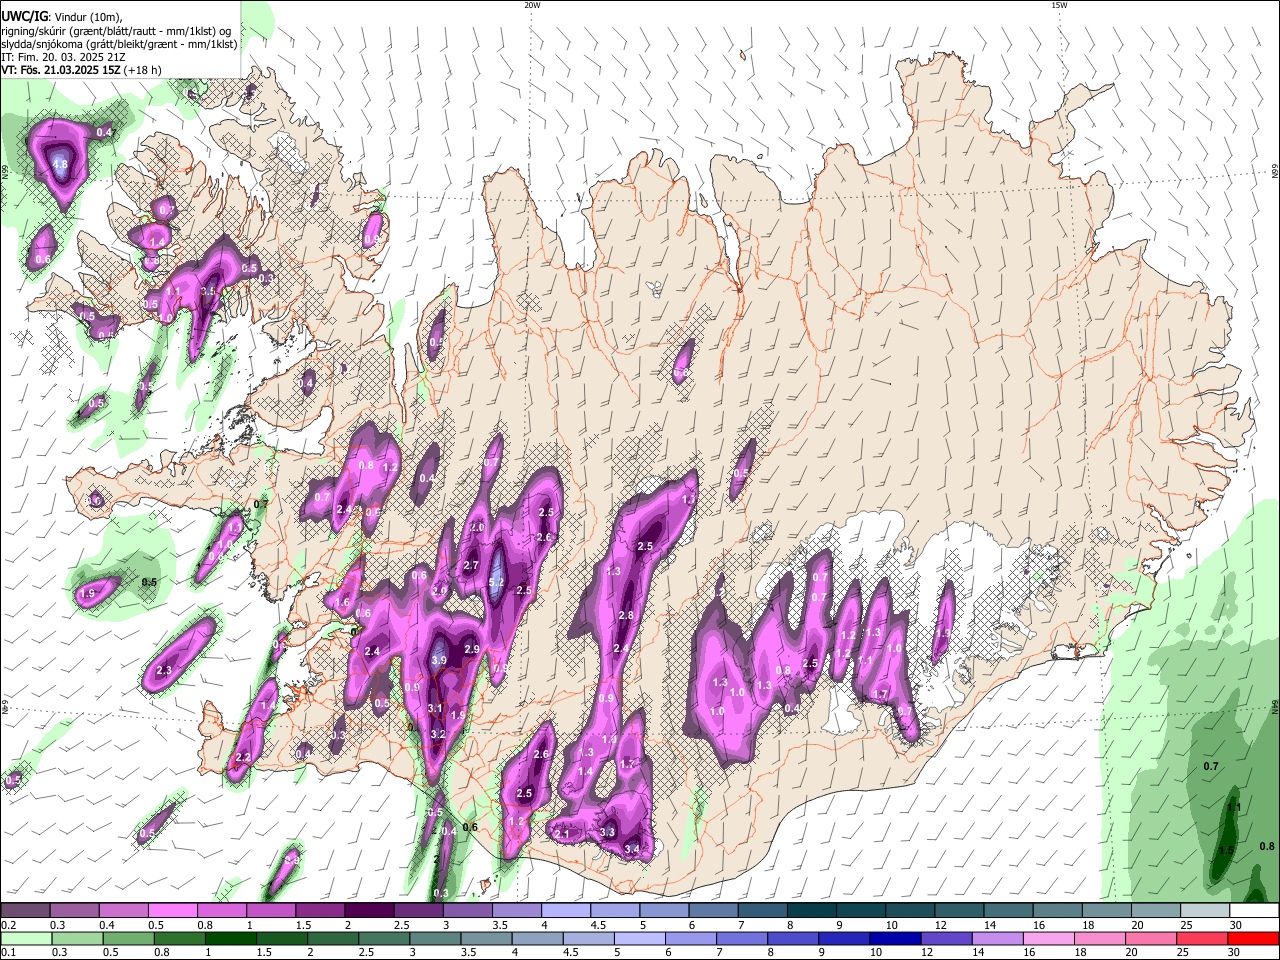Click the 1.9 value in the western sea
Viewport: 1280px width, 960px height.
[86, 594]
